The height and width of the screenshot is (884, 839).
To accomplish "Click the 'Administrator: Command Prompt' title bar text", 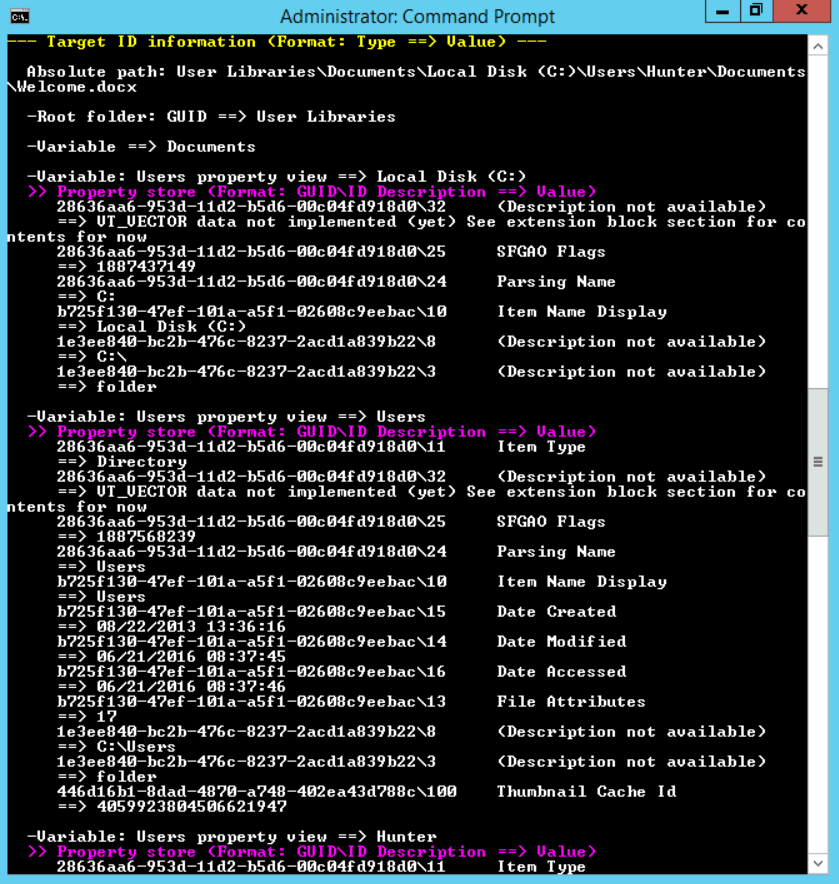I will pyautogui.click(x=417, y=17).
